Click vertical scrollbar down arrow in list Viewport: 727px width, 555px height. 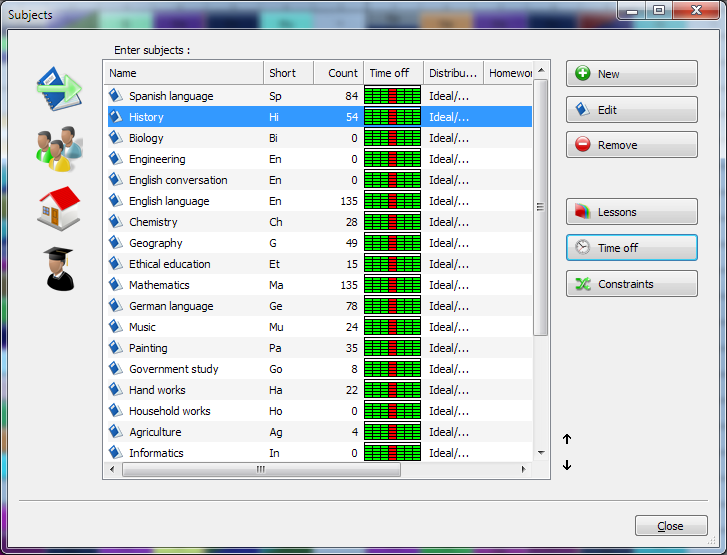(x=541, y=453)
